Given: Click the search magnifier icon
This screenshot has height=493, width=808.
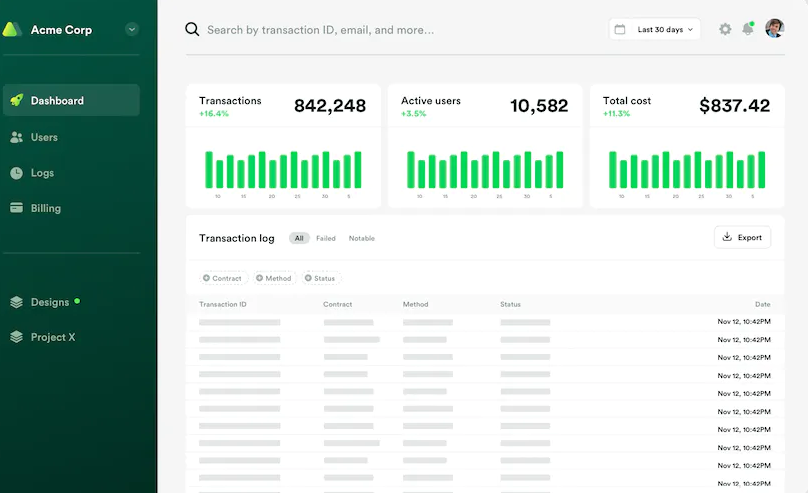Looking at the screenshot, I should click(192, 29).
